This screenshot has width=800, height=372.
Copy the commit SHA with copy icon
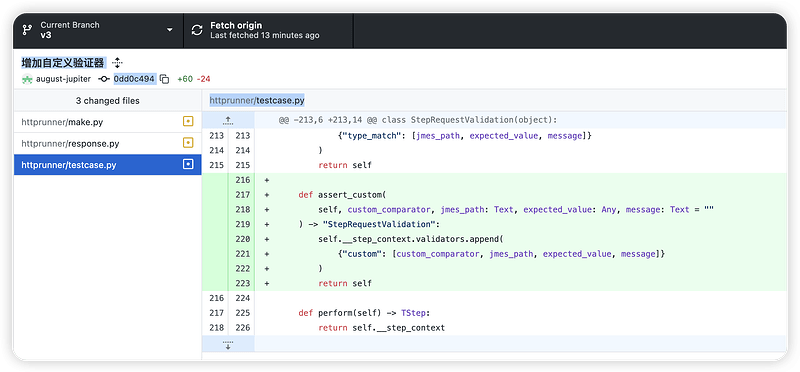[x=164, y=79]
